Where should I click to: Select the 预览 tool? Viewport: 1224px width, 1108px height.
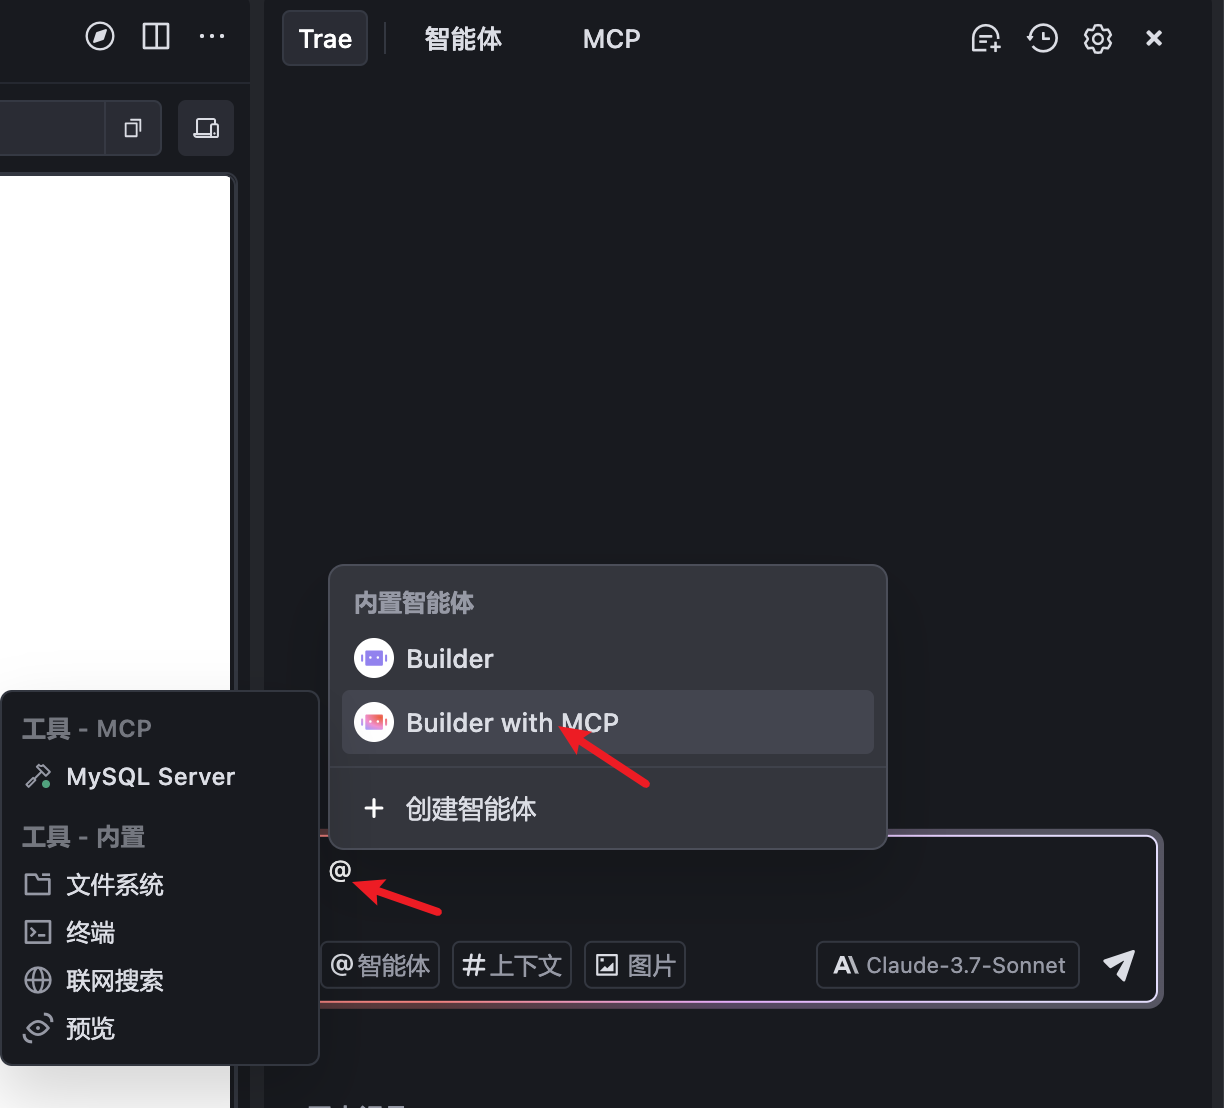click(160, 1029)
